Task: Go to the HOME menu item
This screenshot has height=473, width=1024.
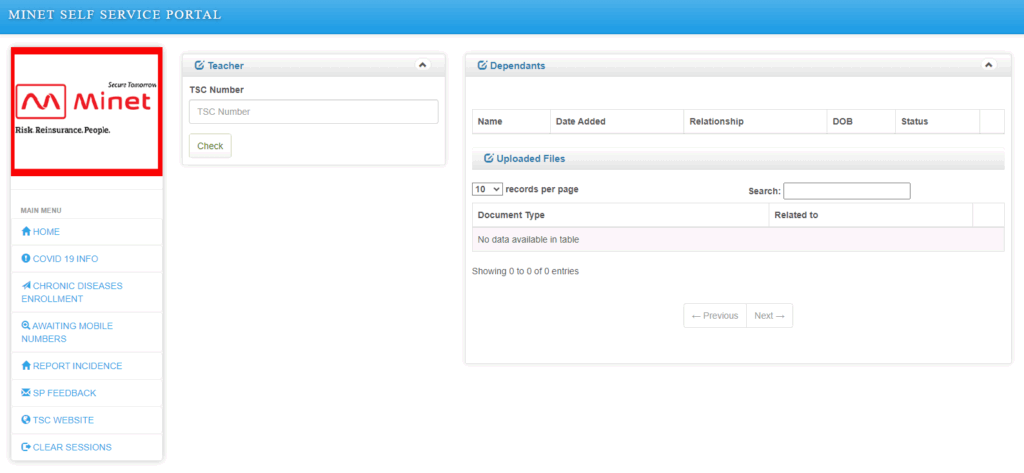Action: click(x=46, y=232)
